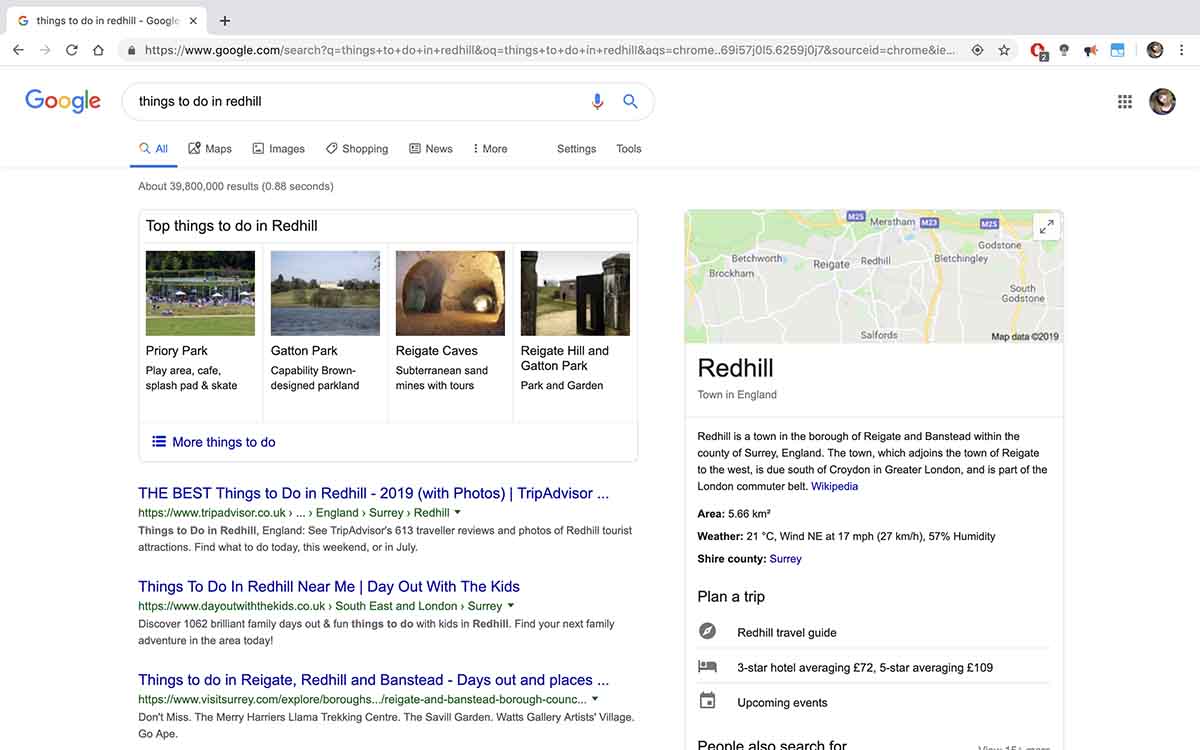Screen dimensions: 1200x750
Task: Bookmark this page with the star icon
Action: click(x=1004, y=48)
